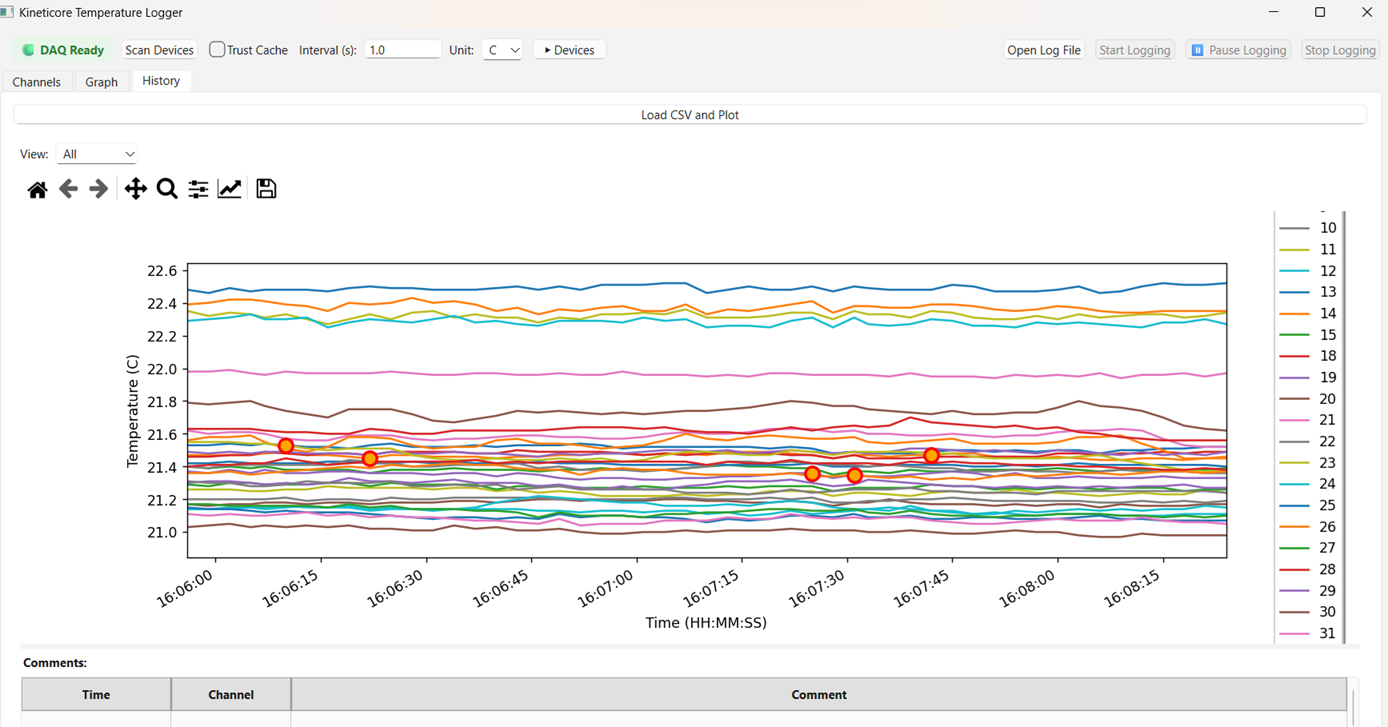1388x727 pixels.
Task: Click Load CSV and Plot
Action: coord(690,114)
